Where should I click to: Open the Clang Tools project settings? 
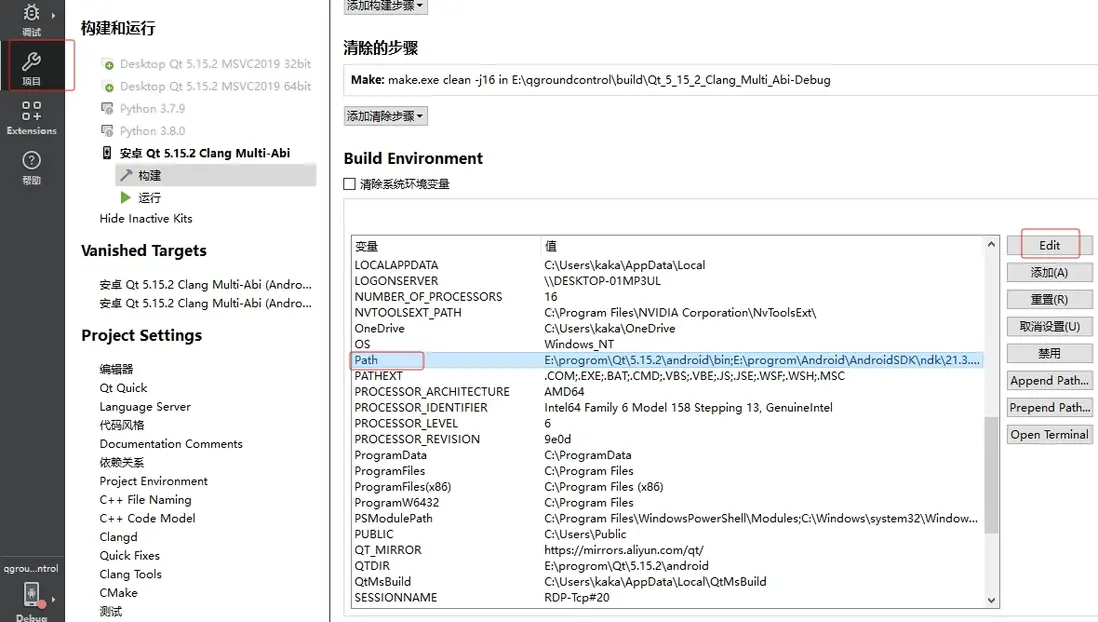point(130,574)
